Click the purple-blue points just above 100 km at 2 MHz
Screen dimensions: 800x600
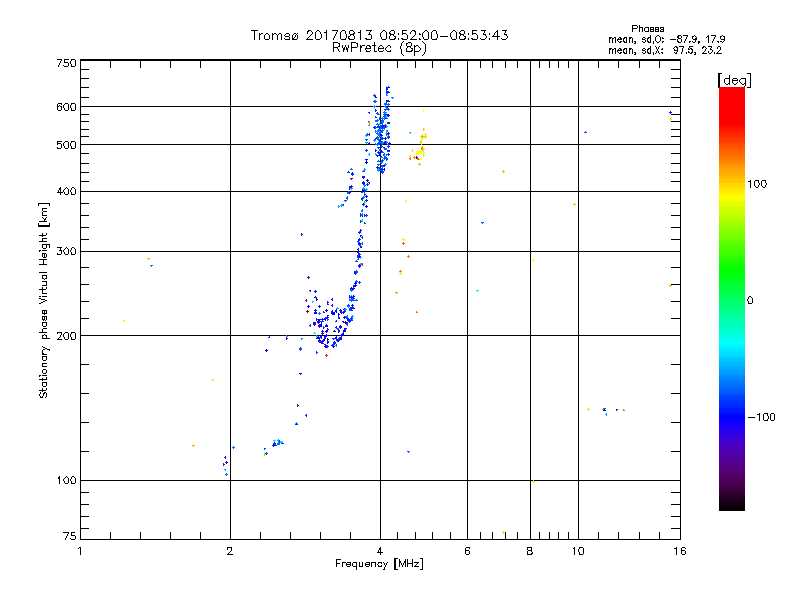(226, 465)
